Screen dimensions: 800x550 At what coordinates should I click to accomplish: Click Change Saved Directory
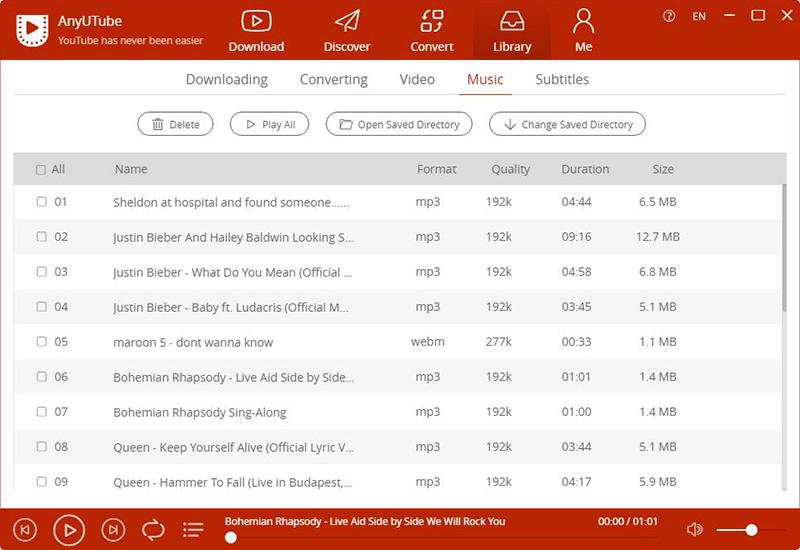pos(567,124)
